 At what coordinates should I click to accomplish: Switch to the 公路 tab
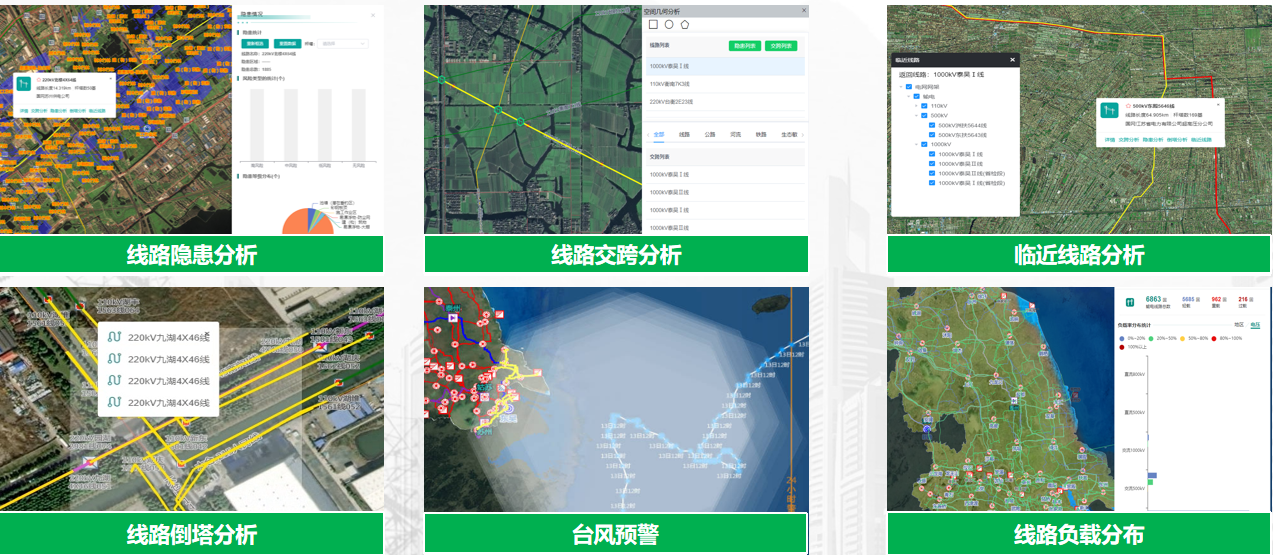click(x=710, y=134)
